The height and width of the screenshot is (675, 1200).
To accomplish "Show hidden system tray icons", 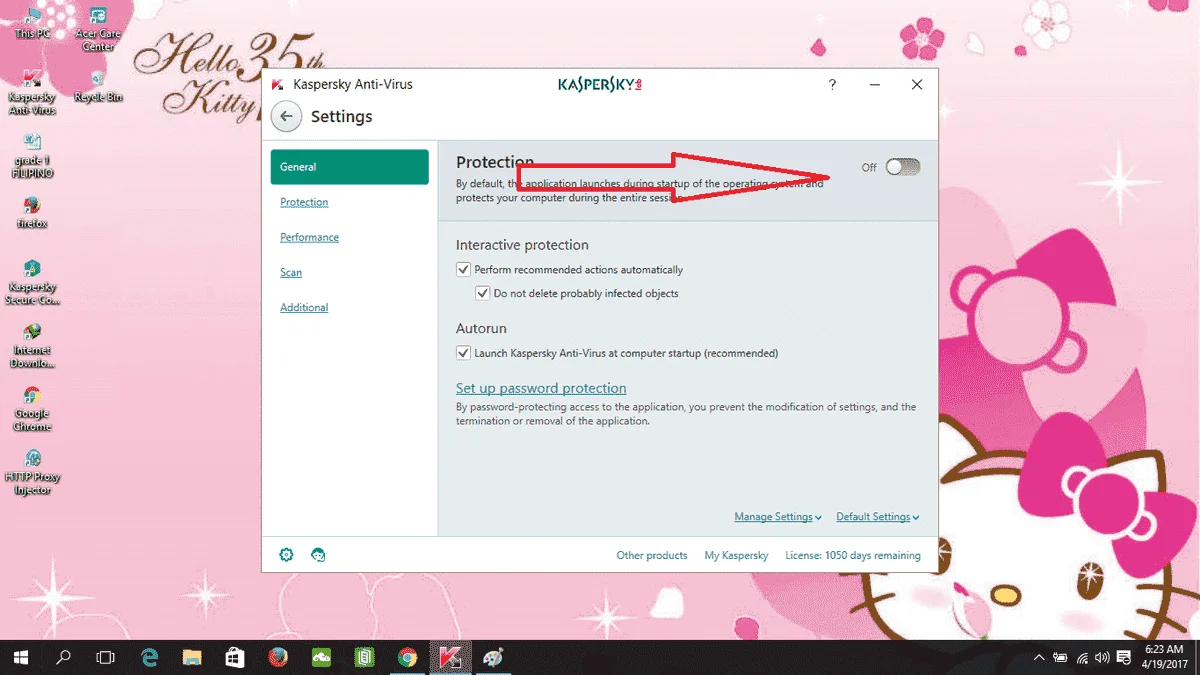I will [x=1039, y=657].
